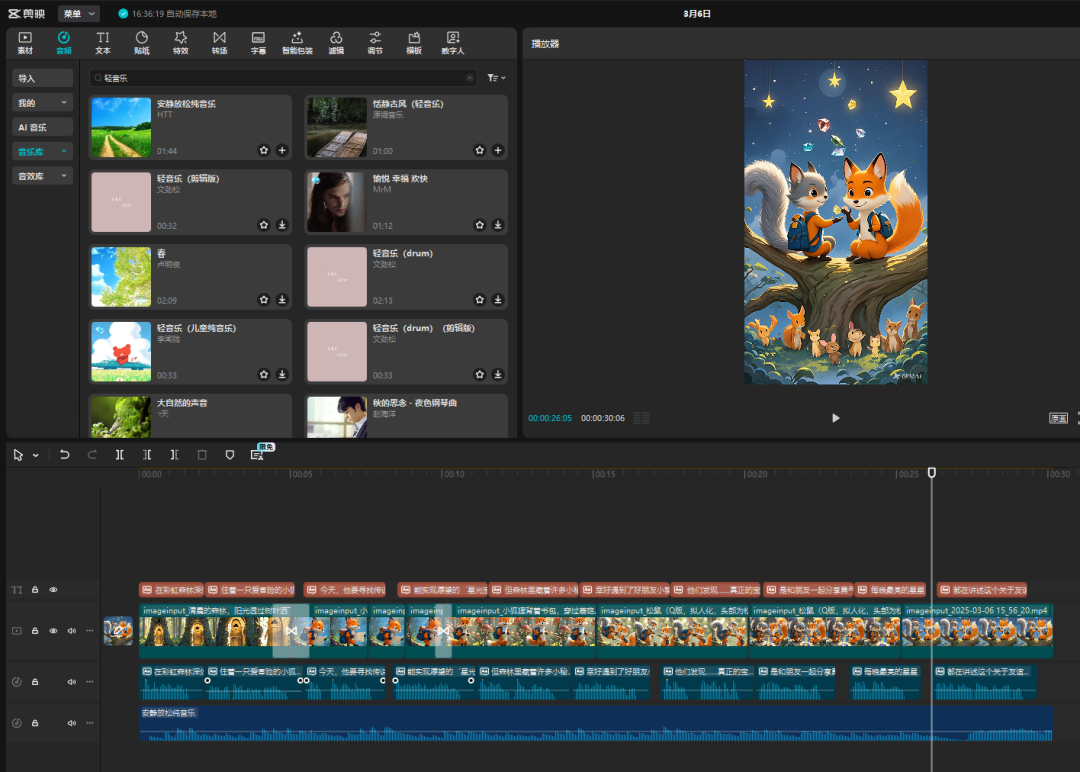Add 安静放松纯音乐 to the timeline
Screen dimensions: 1080x772
(282, 150)
